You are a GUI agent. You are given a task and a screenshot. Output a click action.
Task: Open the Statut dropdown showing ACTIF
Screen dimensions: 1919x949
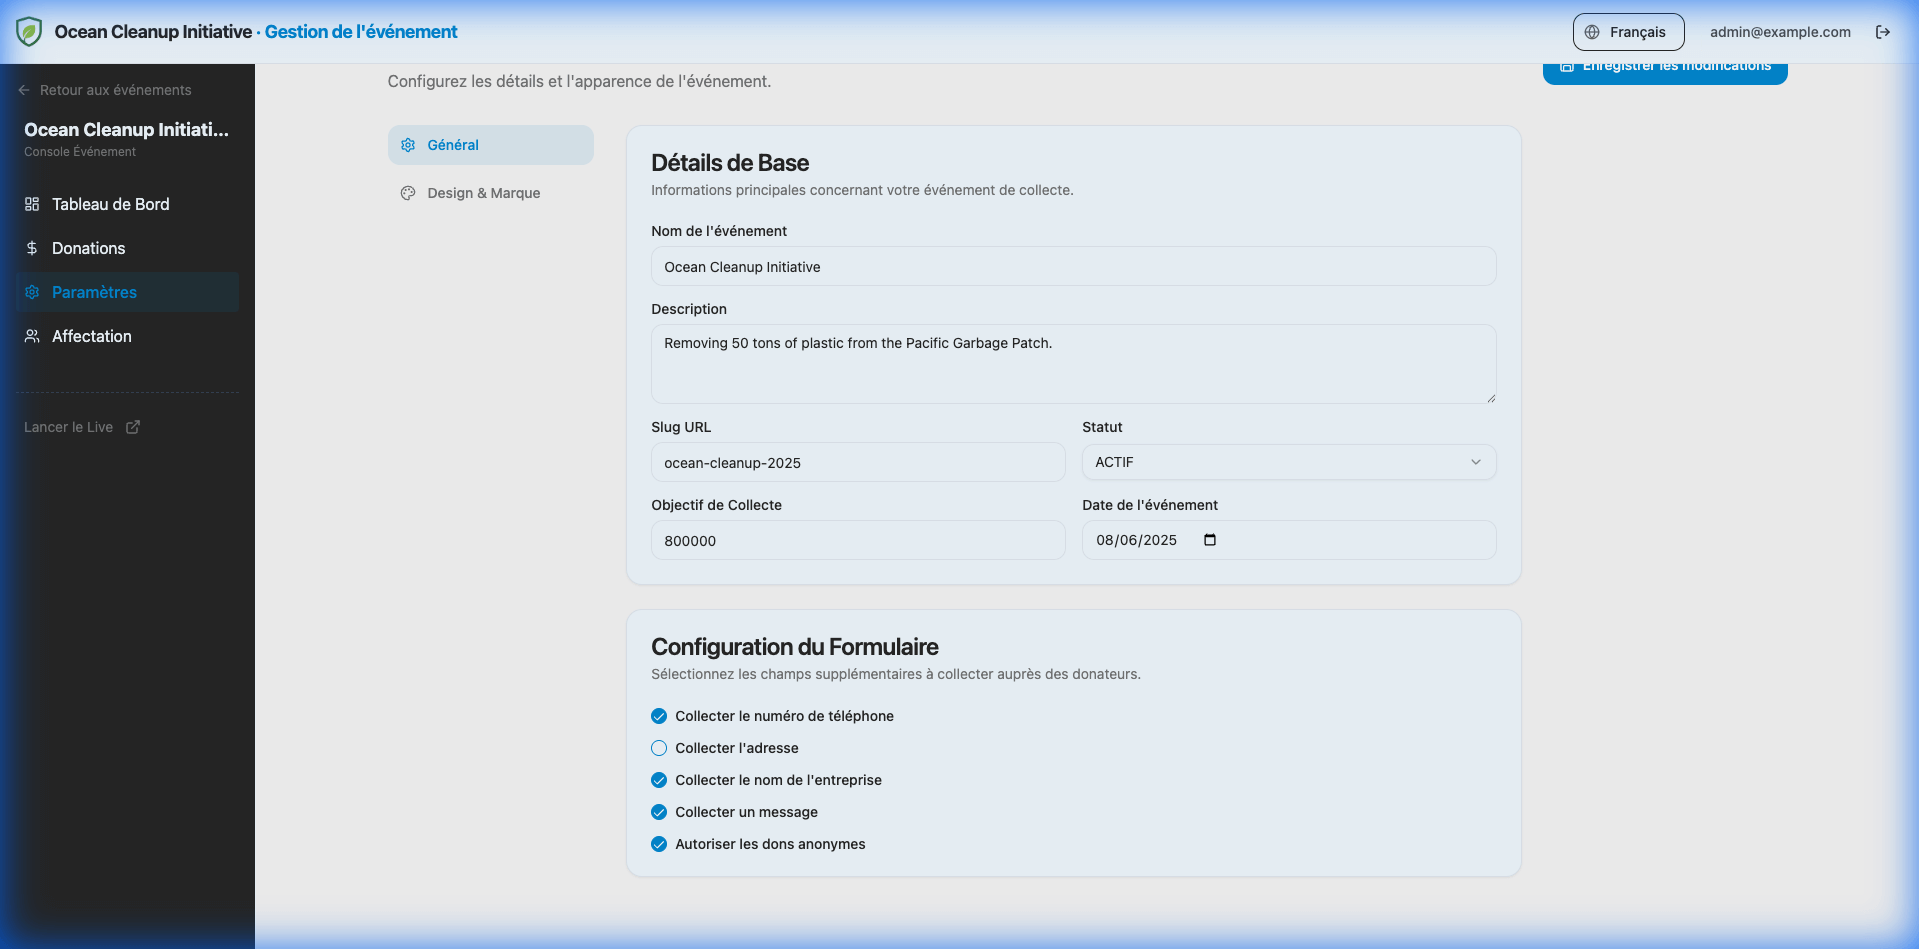pyautogui.click(x=1288, y=462)
